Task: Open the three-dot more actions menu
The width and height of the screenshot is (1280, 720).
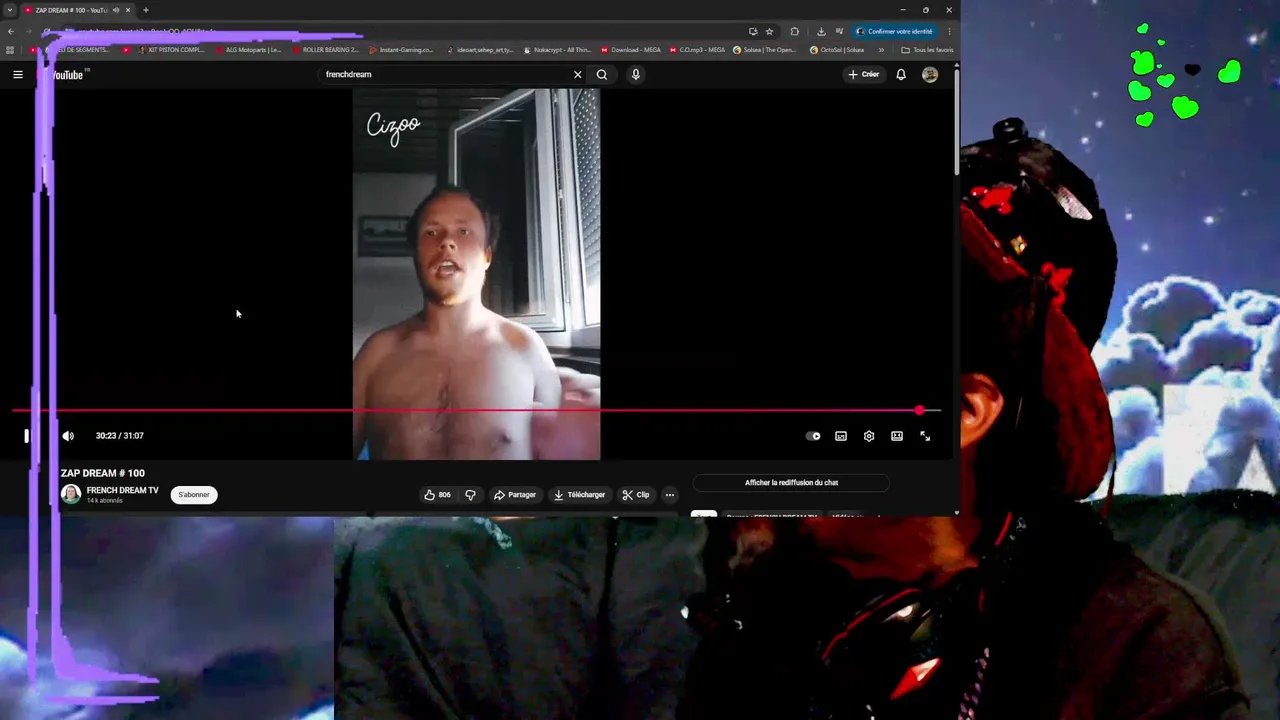Action: [x=670, y=495]
